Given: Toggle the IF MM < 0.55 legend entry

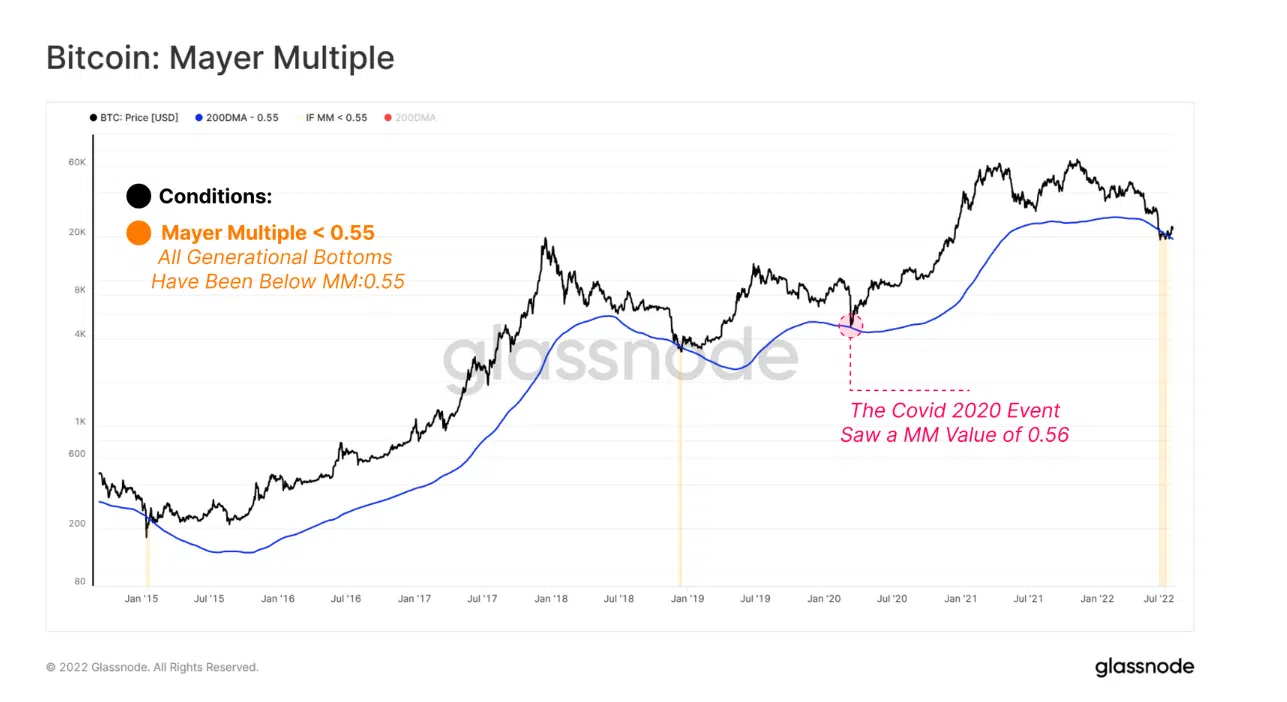Looking at the screenshot, I should click(x=333, y=118).
